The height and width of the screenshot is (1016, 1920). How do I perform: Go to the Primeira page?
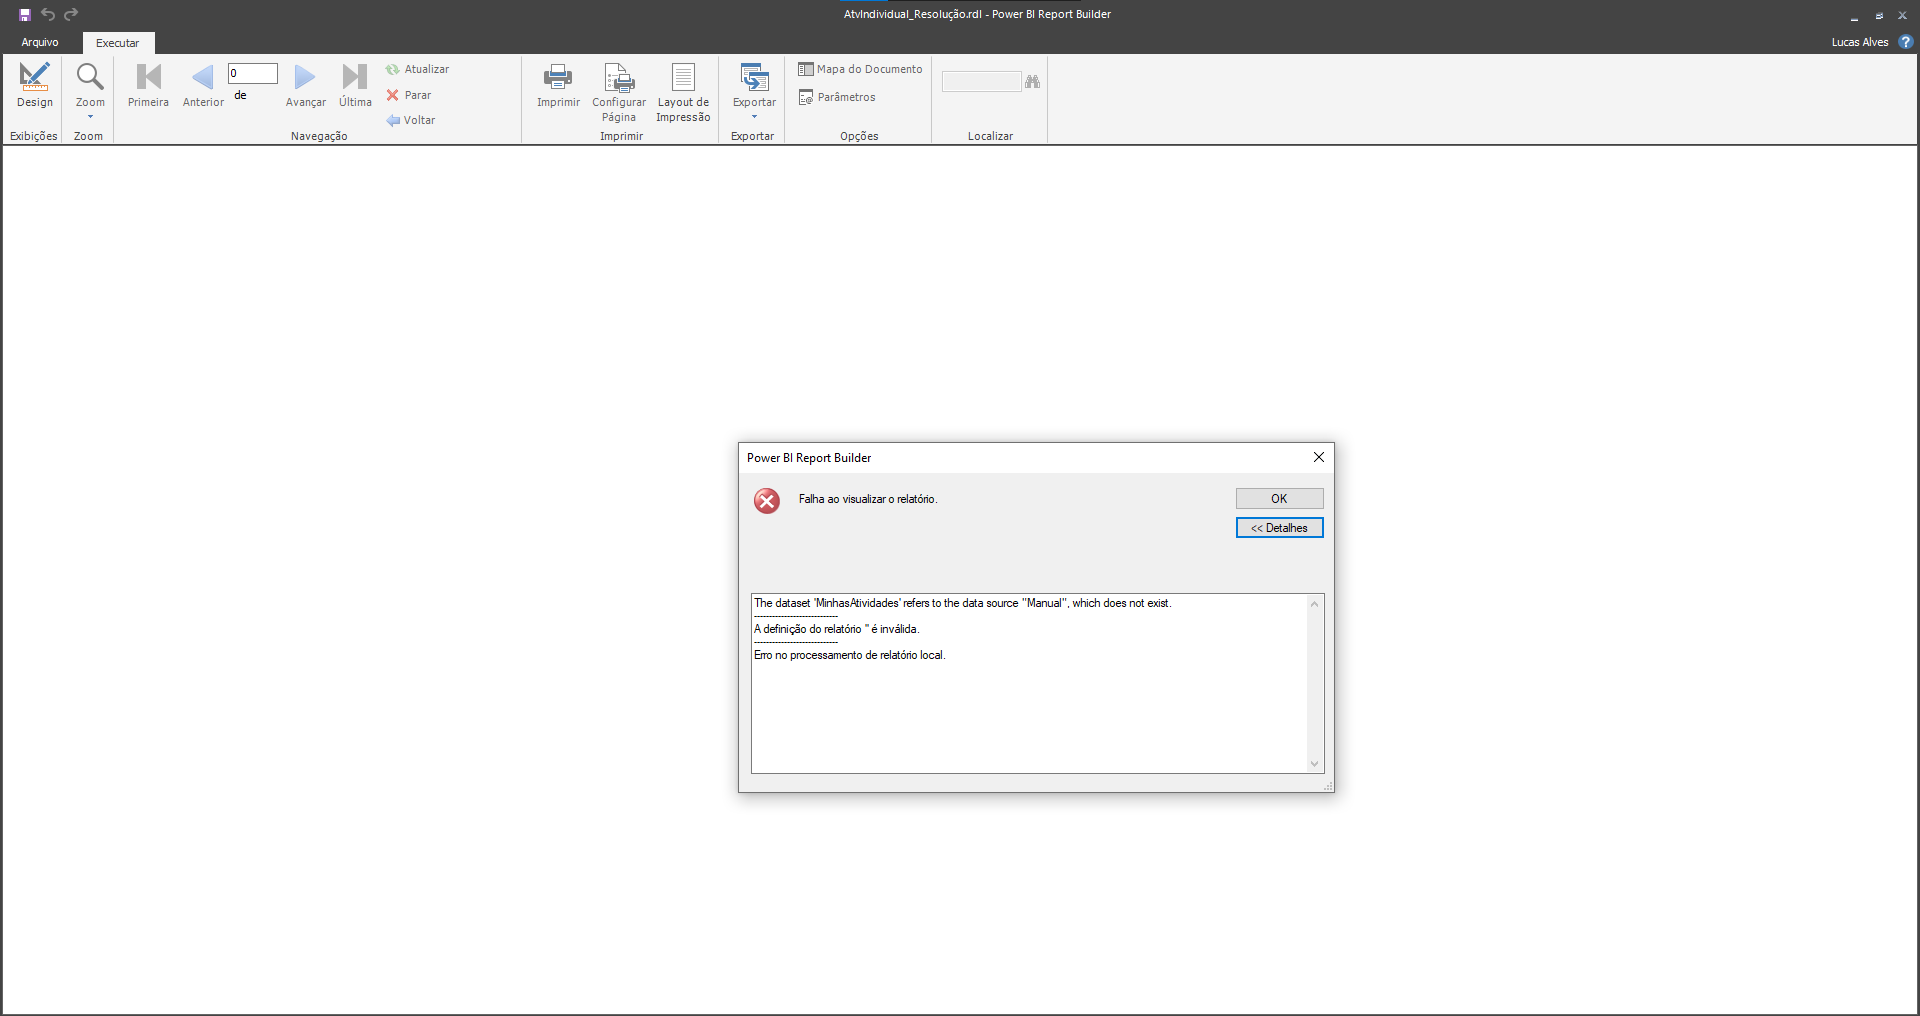coord(148,86)
